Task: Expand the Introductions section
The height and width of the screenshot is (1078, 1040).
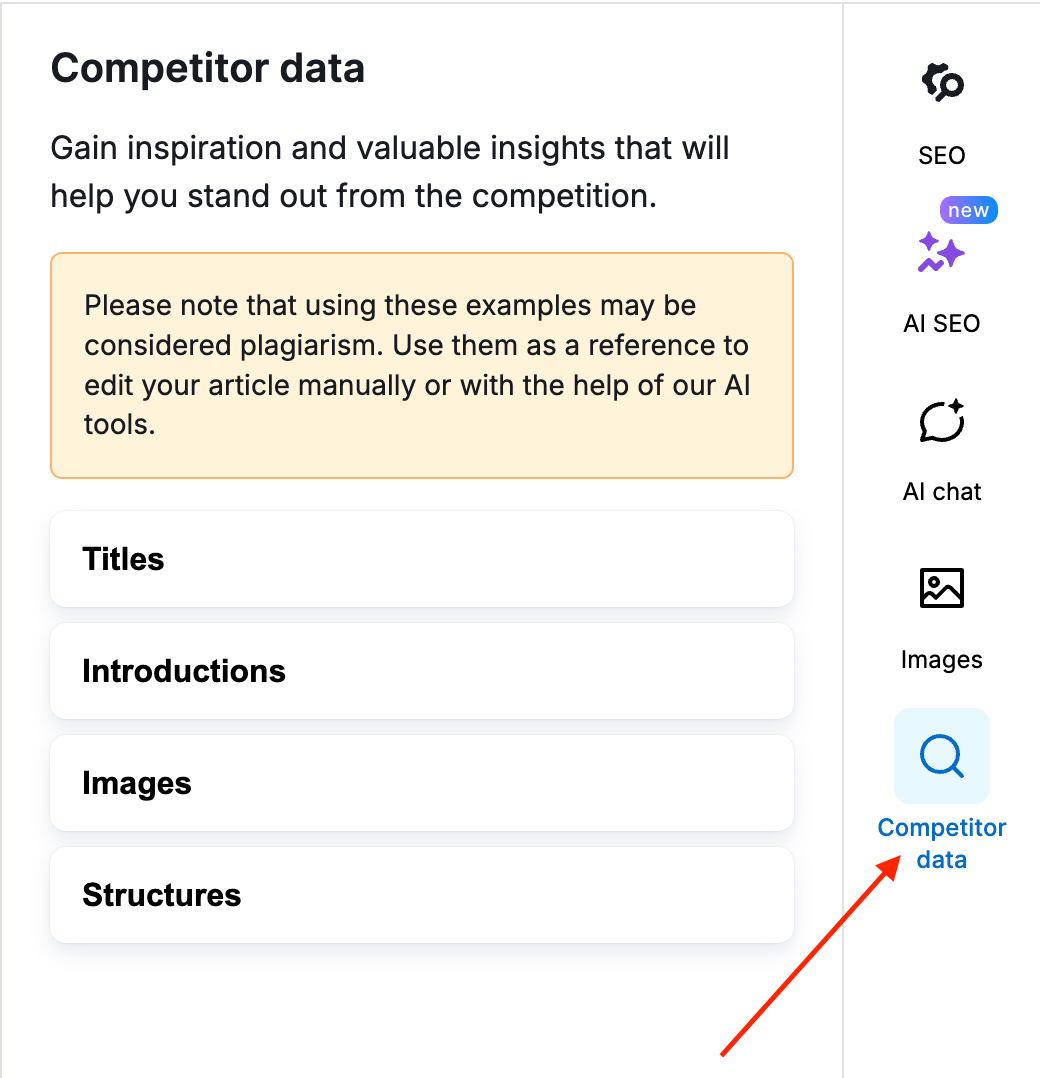Action: pyautogui.click(x=421, y=671)
